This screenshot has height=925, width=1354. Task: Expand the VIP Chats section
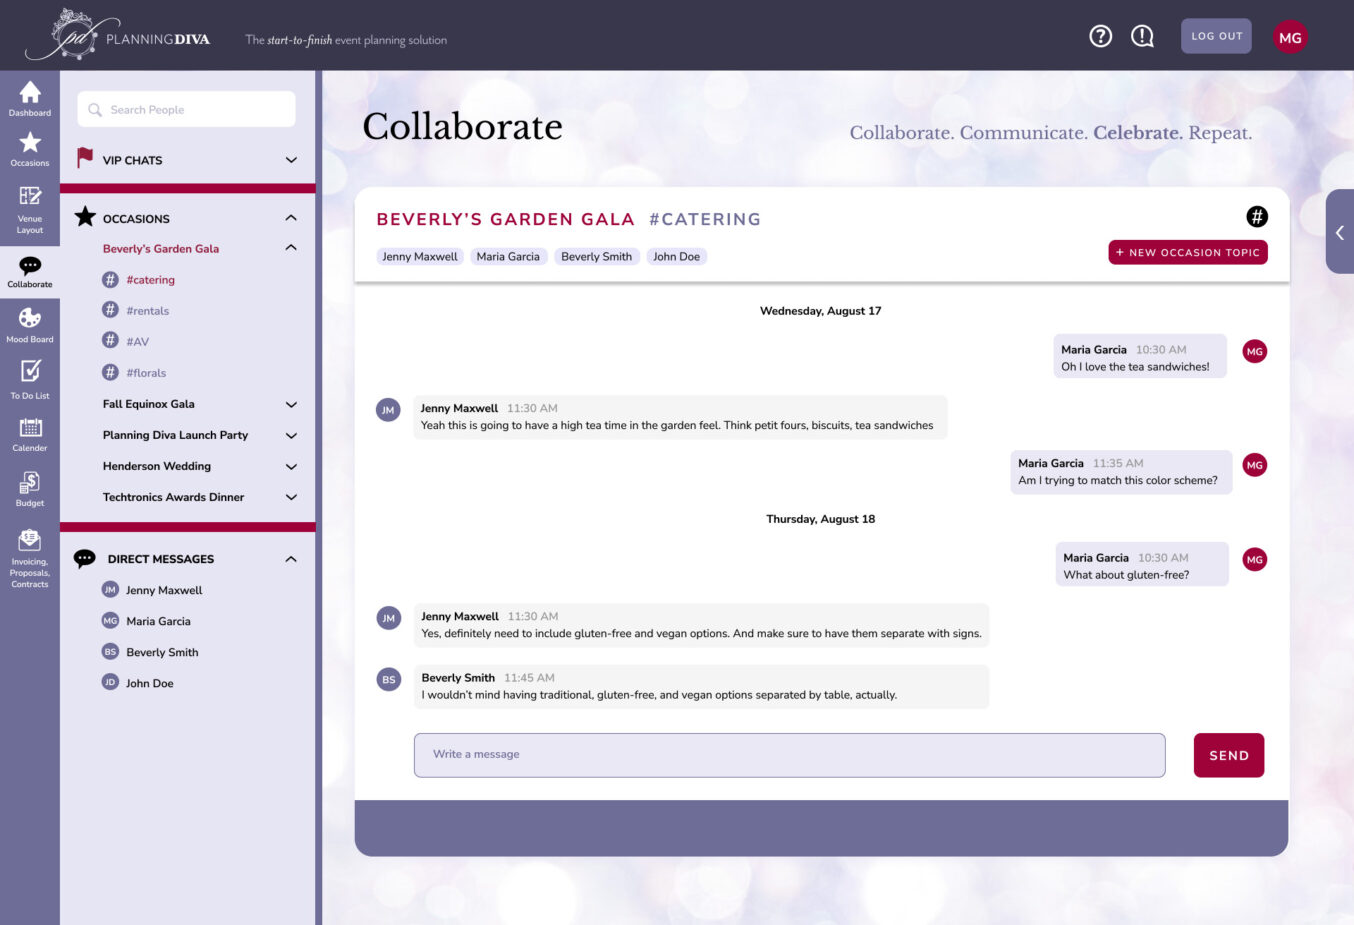point(291,160)
